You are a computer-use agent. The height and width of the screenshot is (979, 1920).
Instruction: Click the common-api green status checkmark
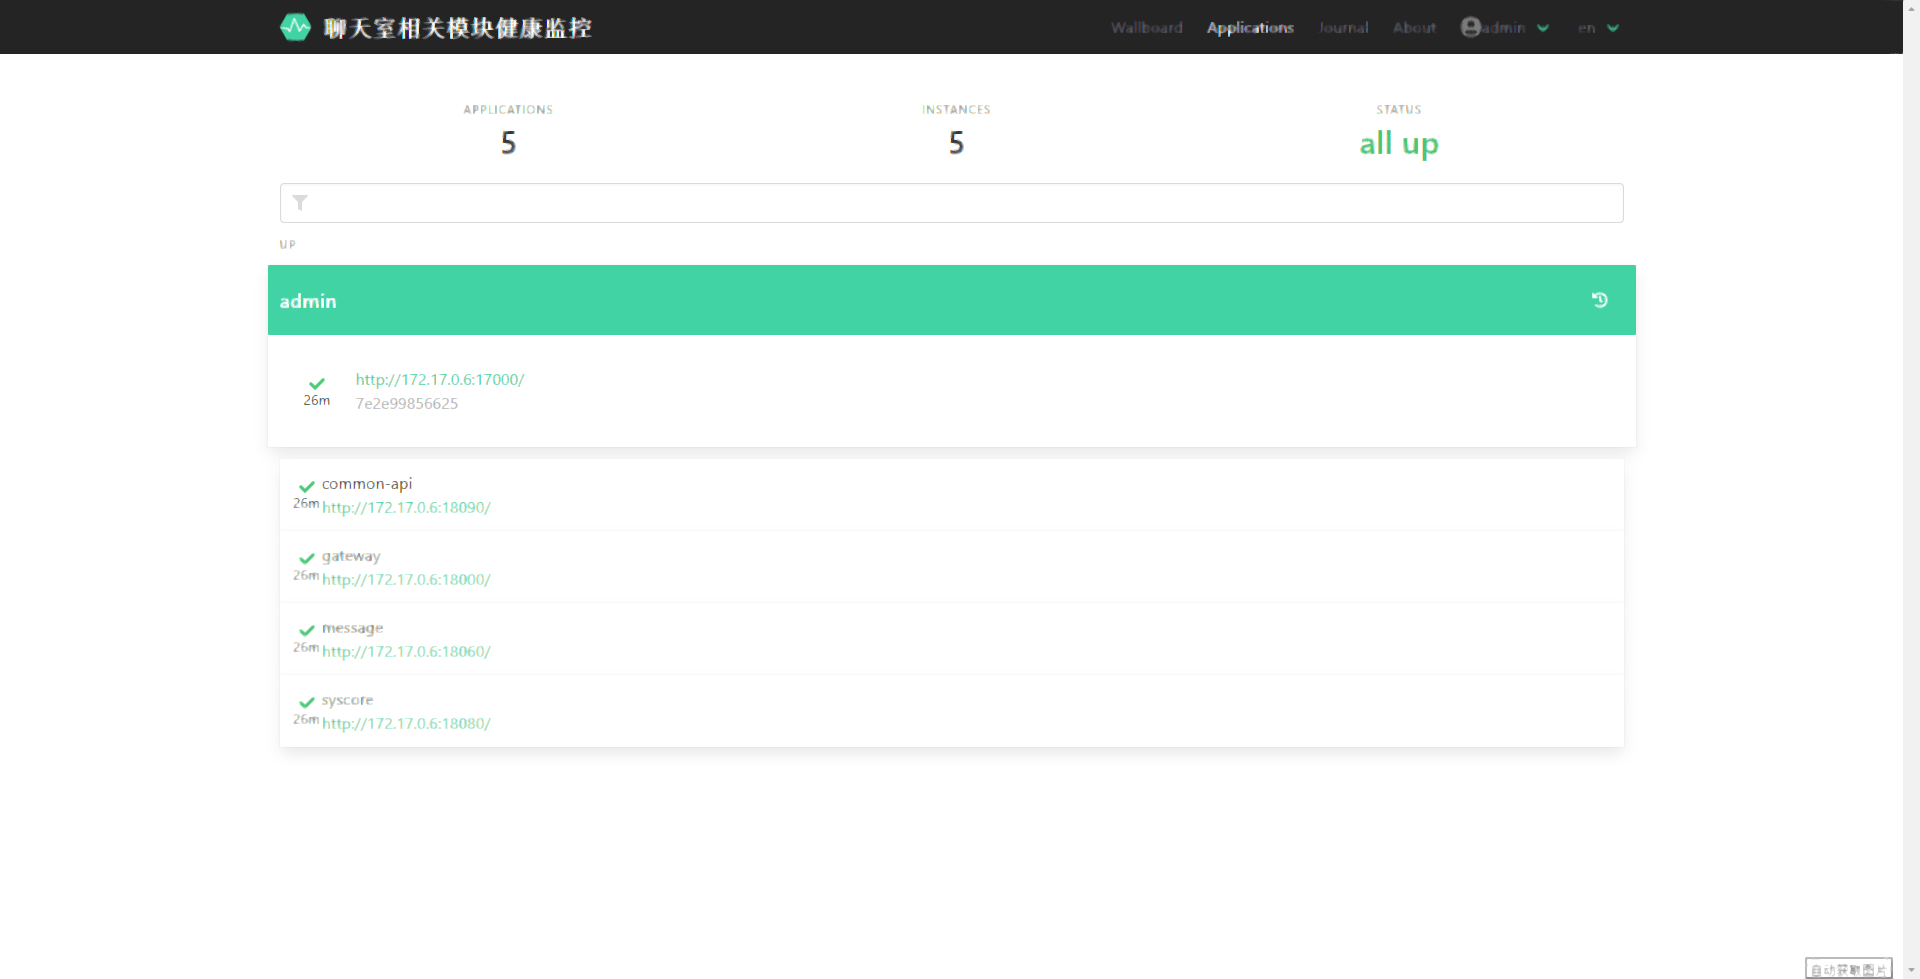pyautogui.click(x=307, y=487)
